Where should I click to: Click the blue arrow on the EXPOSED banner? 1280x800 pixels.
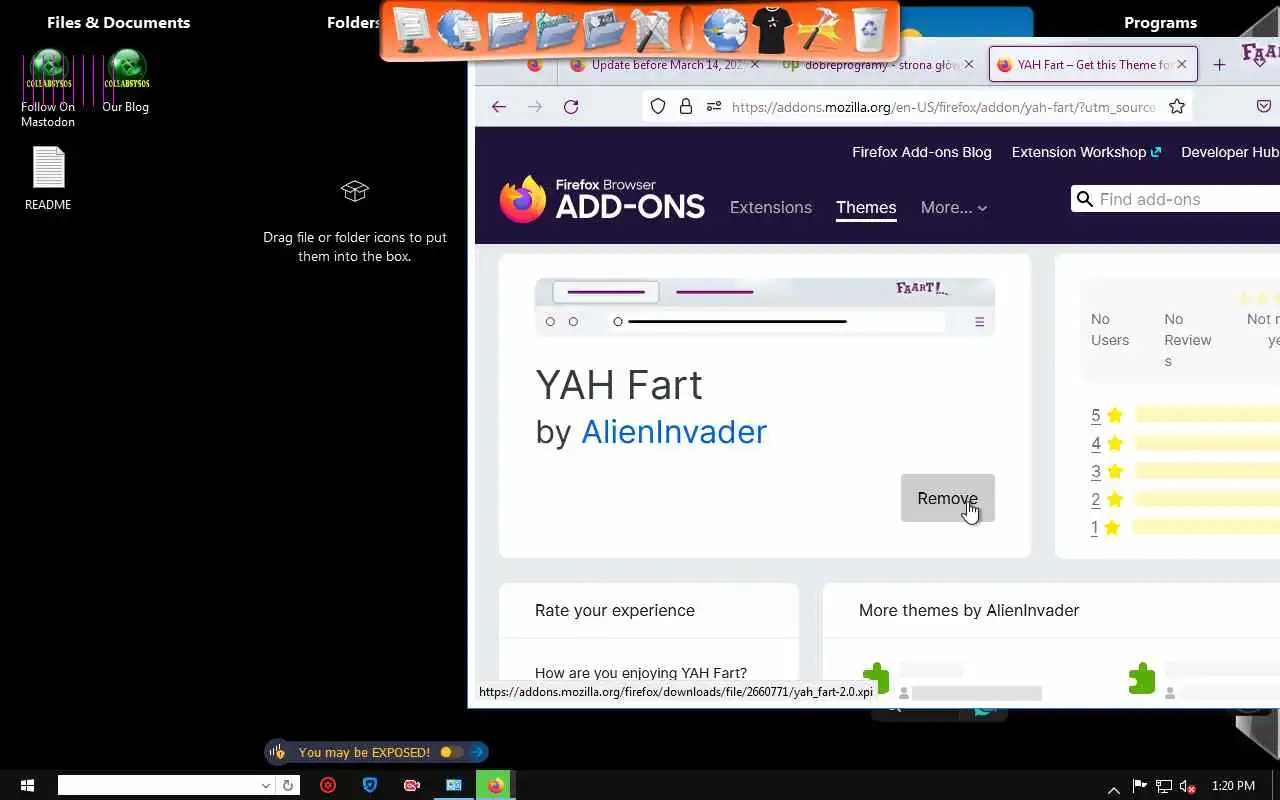pos(478,752)
